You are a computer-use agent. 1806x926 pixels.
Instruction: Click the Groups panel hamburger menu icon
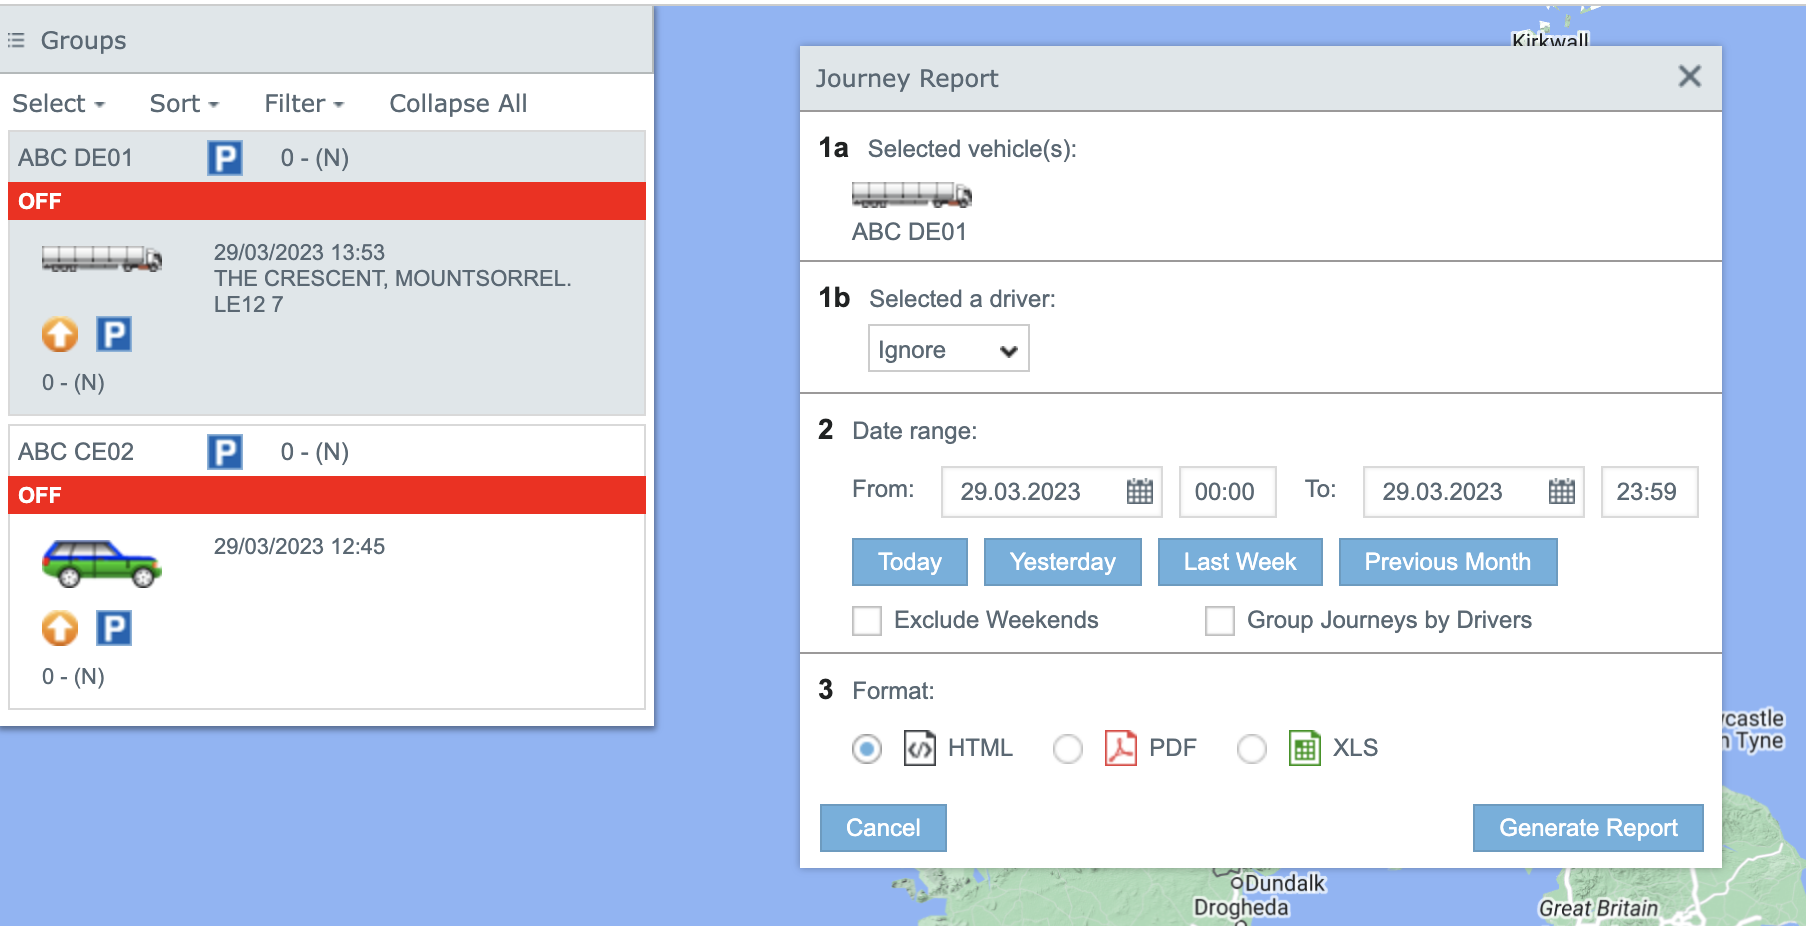click(14, 40)
